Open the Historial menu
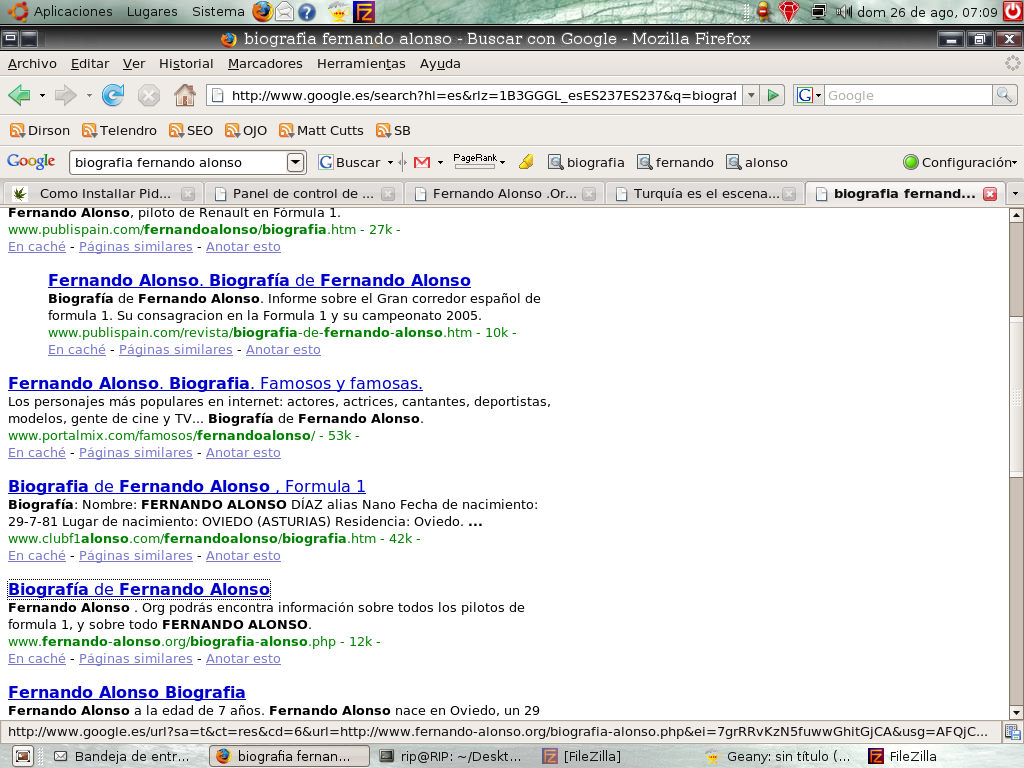Screen dimensions: 1024x768 click(x=186, y=63)
